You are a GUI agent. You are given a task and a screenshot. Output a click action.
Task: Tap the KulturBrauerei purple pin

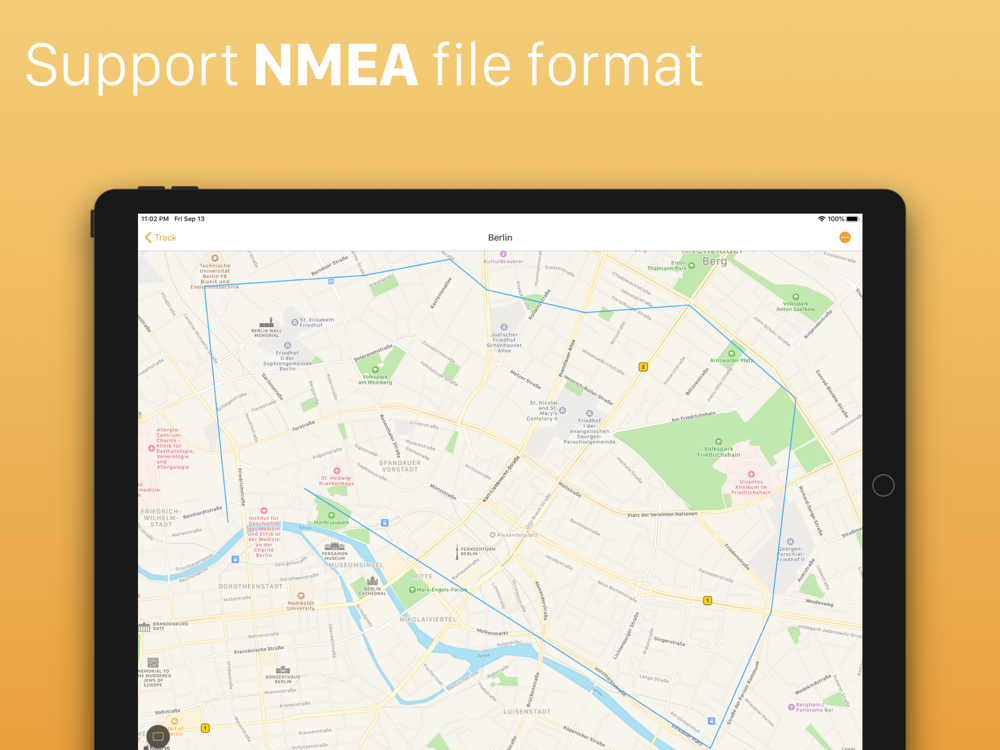tap(503, 254)
